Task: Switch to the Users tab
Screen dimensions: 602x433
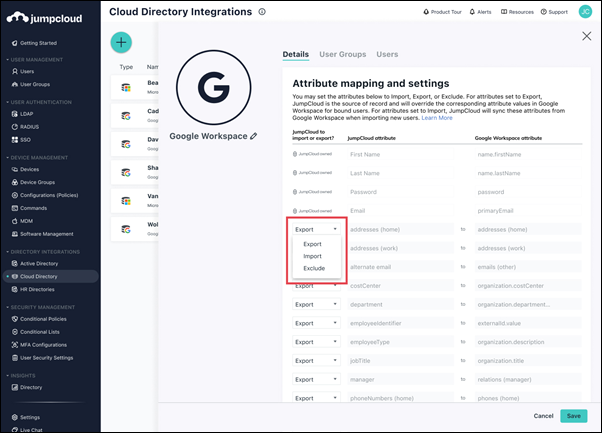Action: point(387,54)
